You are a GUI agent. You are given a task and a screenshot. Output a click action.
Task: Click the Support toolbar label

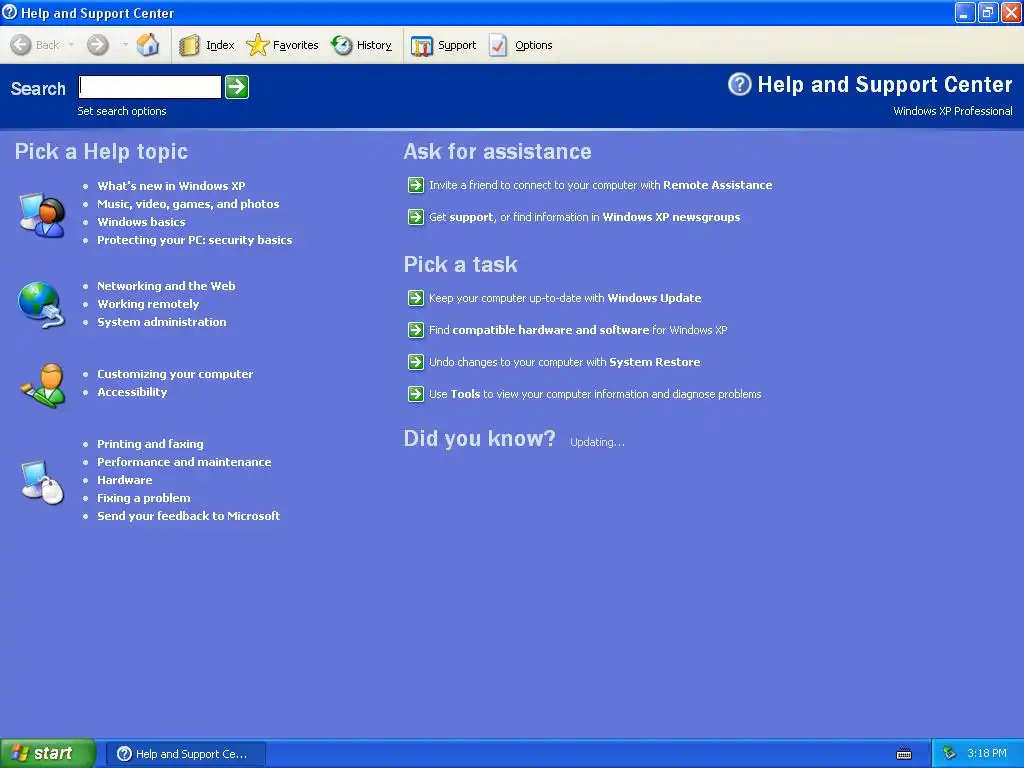[456, 45]
